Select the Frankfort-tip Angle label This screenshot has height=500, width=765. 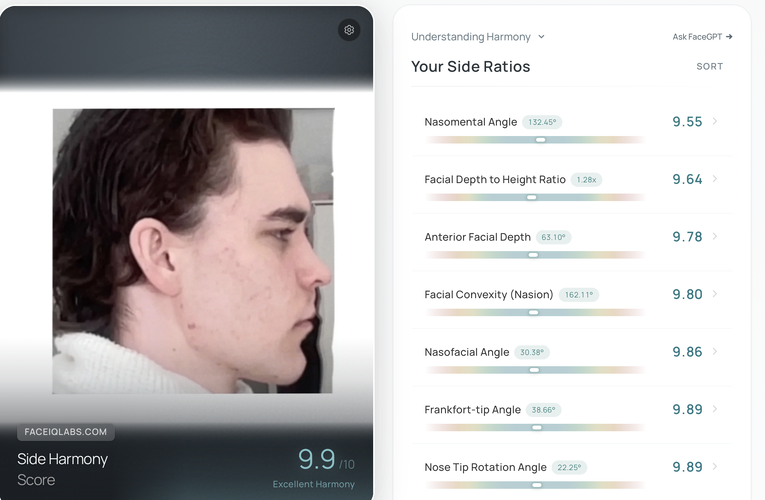[472, 410]
